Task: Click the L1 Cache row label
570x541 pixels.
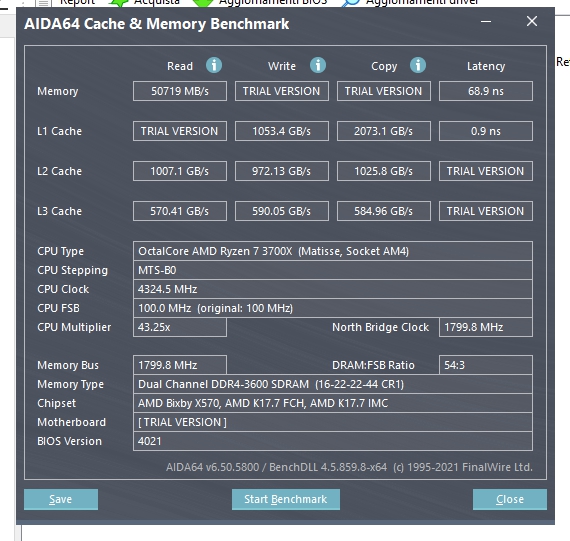Action: [59, 131]
